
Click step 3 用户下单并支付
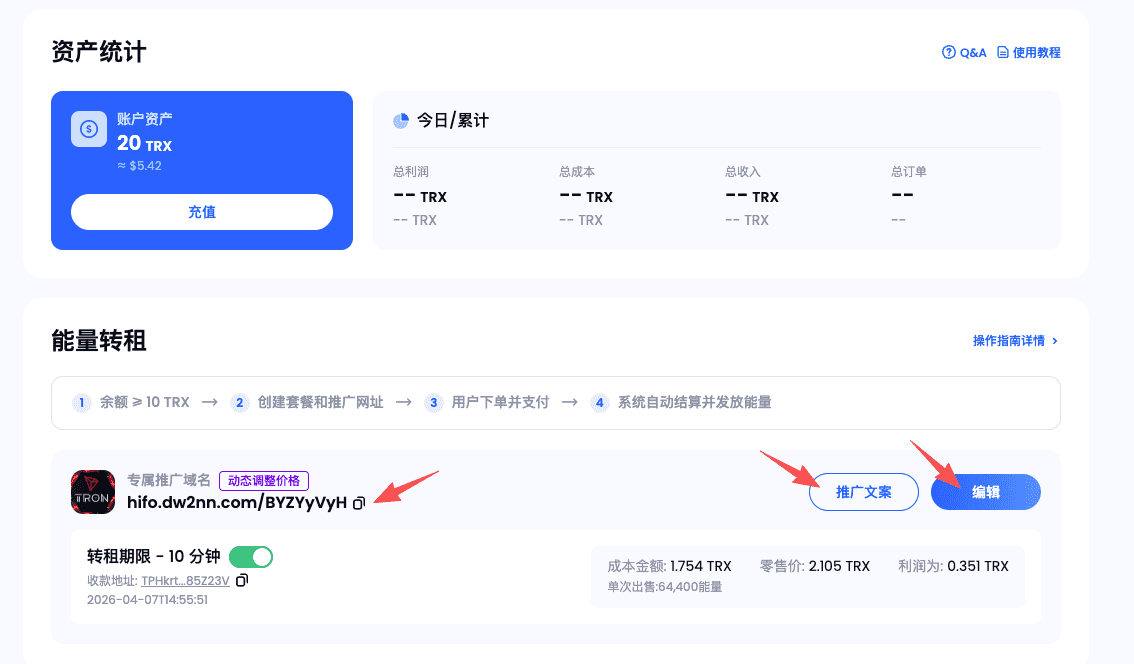pos(487,402)
